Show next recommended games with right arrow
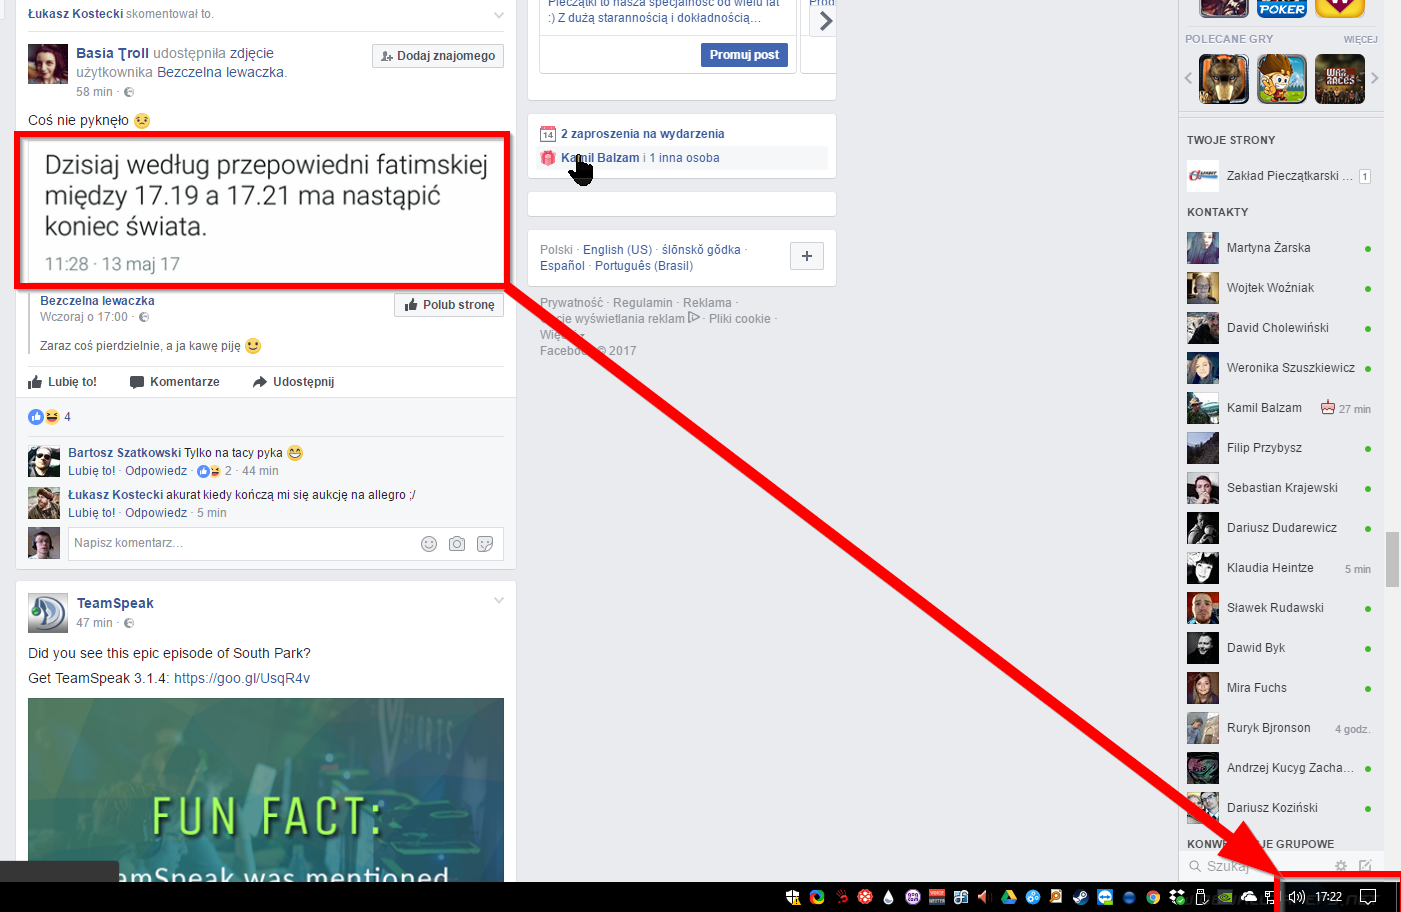This screenshot has height=912, width=1401. pyautogui.click(x=1375, y=78)
